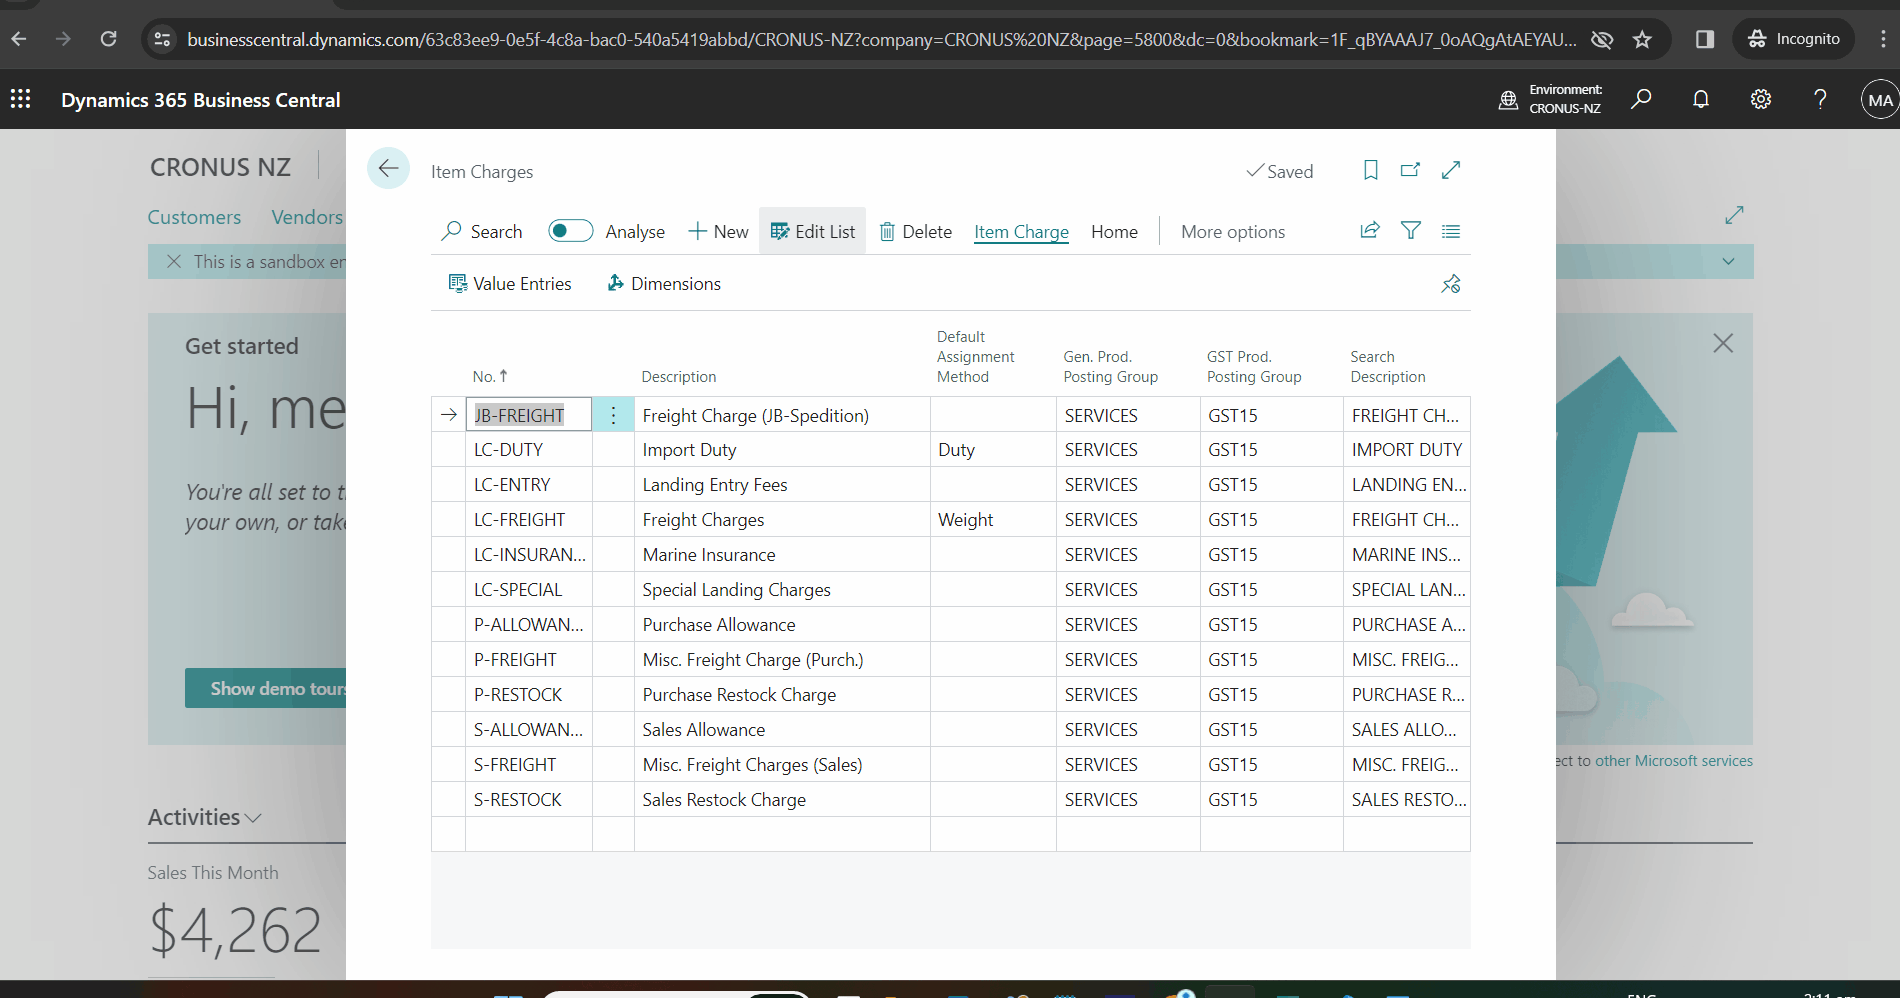This screenshot has width=1900, height=998.
Task: Expand the Activities section chevron
Action: (x=253, y=818)
